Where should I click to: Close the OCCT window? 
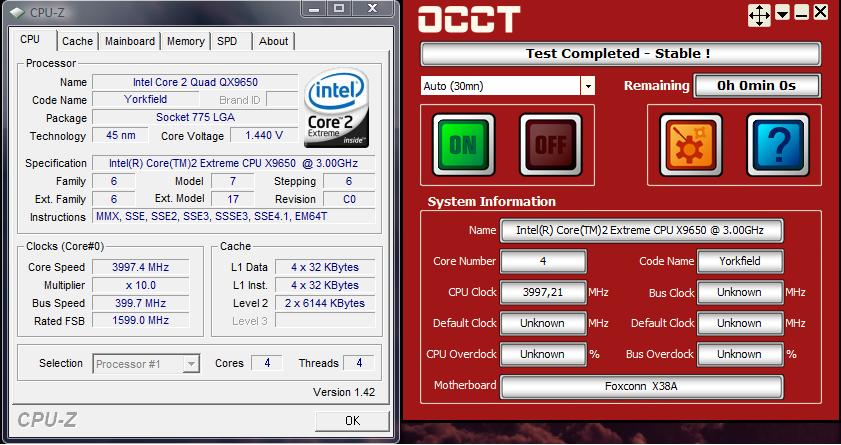pyautogui.click(x=821, y=12)
